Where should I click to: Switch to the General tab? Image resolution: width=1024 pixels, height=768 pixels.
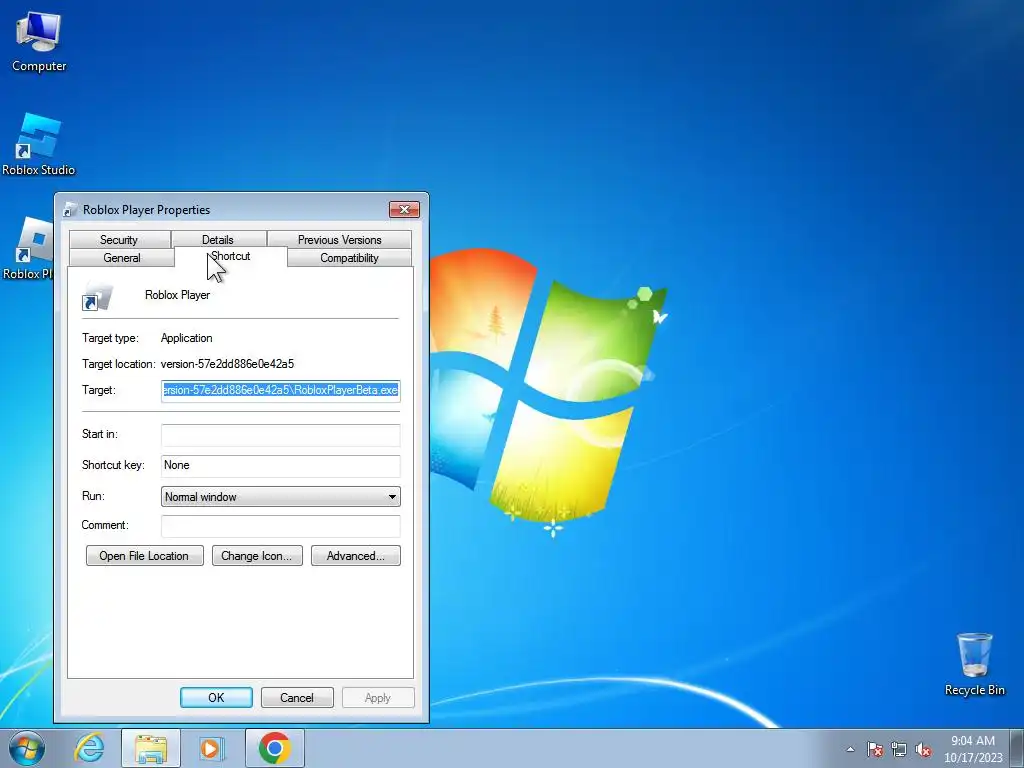tap(121, 257)
